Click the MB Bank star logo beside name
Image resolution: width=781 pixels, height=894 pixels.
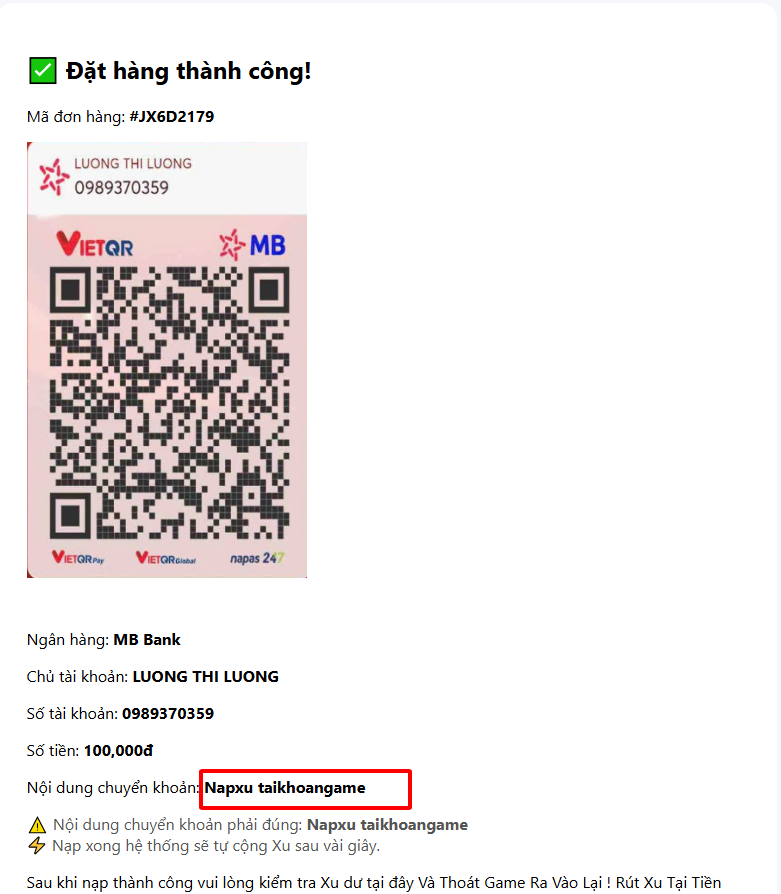[x=54, y=177]
